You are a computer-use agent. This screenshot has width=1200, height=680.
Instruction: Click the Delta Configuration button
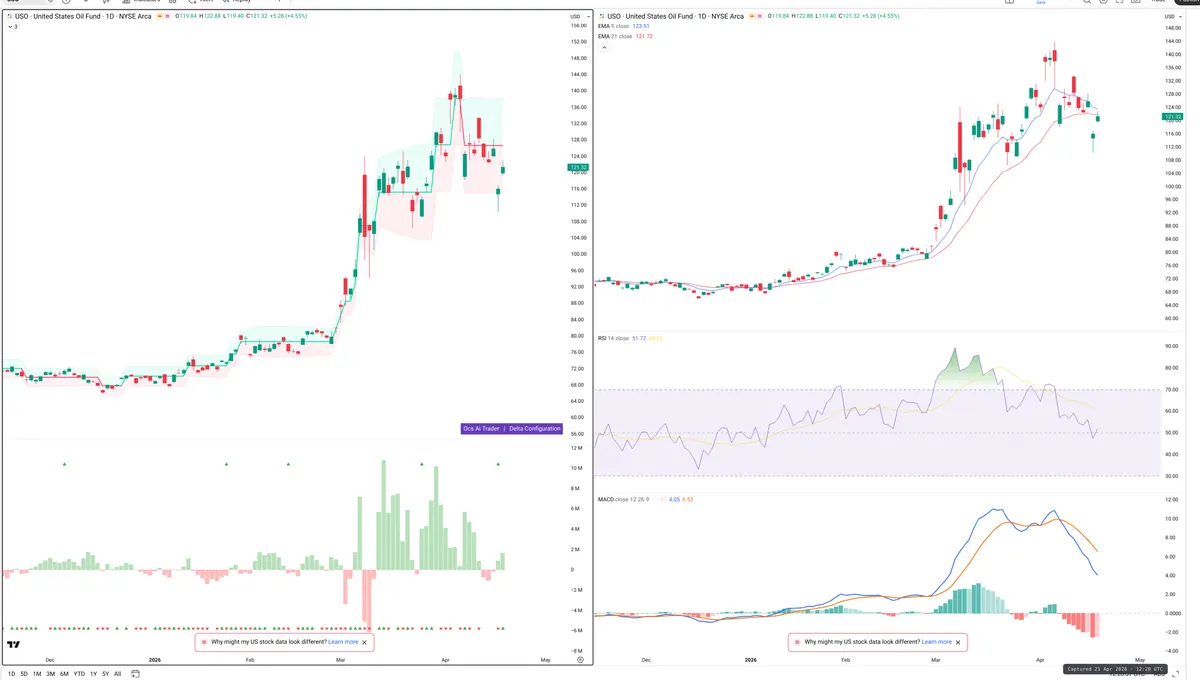[535, 428]
